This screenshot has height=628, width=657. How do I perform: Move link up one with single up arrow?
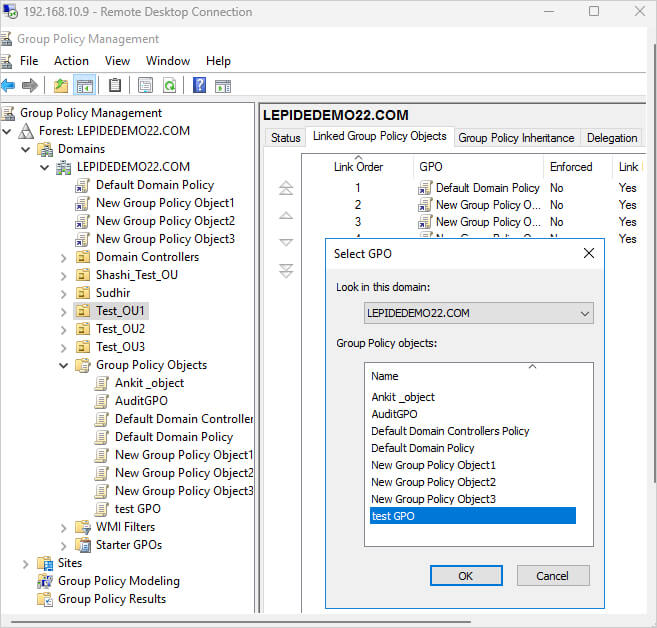286,215
